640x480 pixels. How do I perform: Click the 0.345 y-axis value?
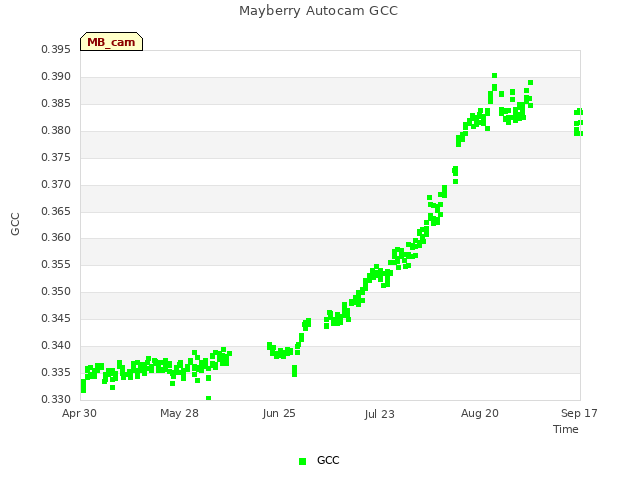[56, 318]
